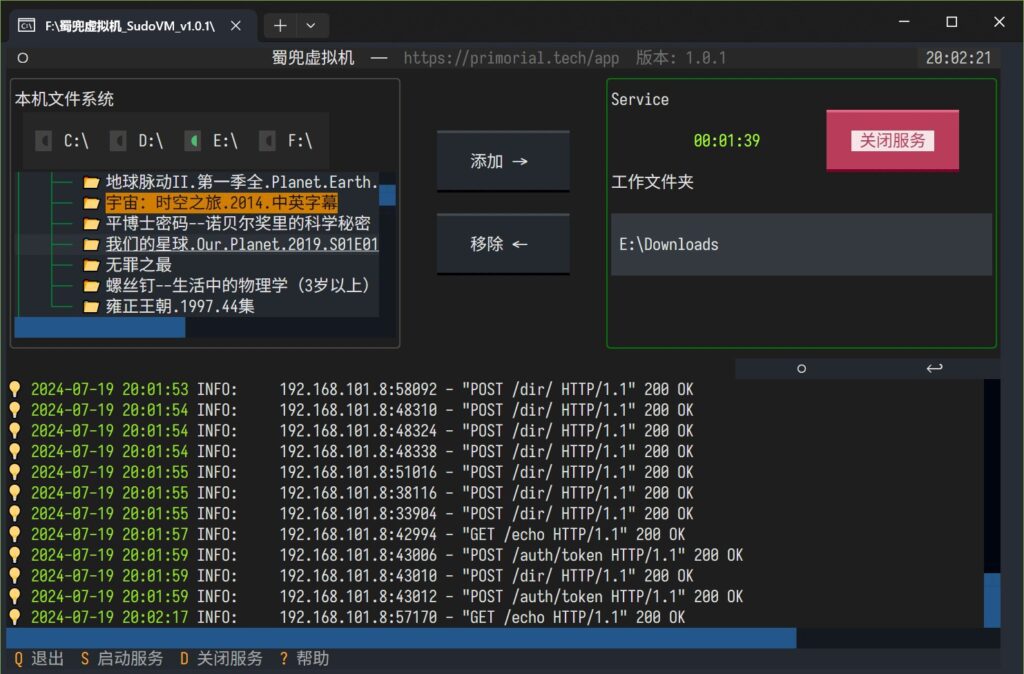Image resolution: width=1024 pixels, height=674 pixels.
Task: Switch to the D:\ drive
Action: [x=118, y=140]
